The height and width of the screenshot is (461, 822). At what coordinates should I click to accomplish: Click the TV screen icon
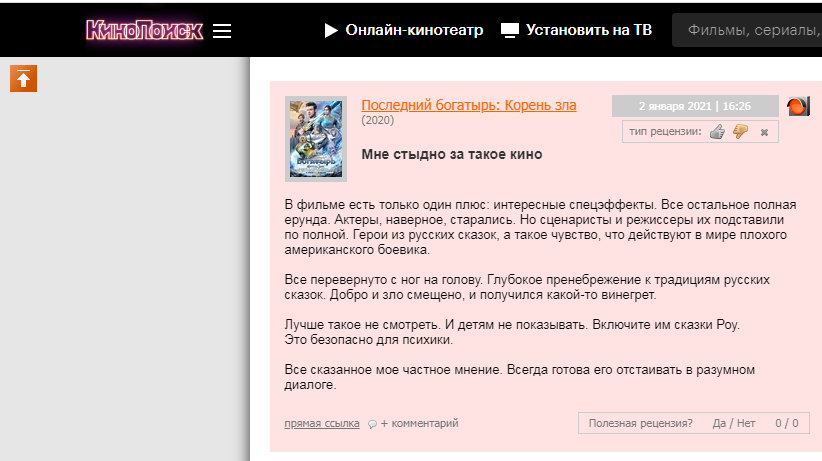click(510, 30)
